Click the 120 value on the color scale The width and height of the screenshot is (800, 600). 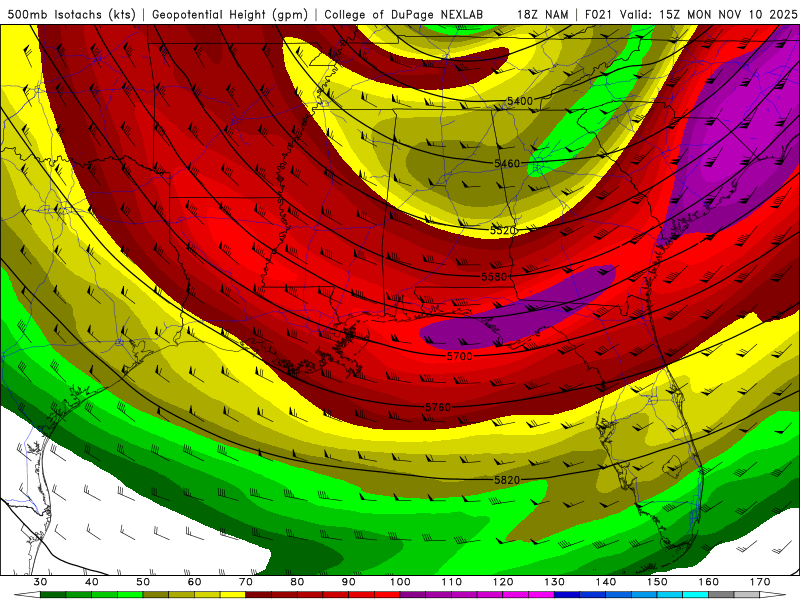[x=503, y=582]
